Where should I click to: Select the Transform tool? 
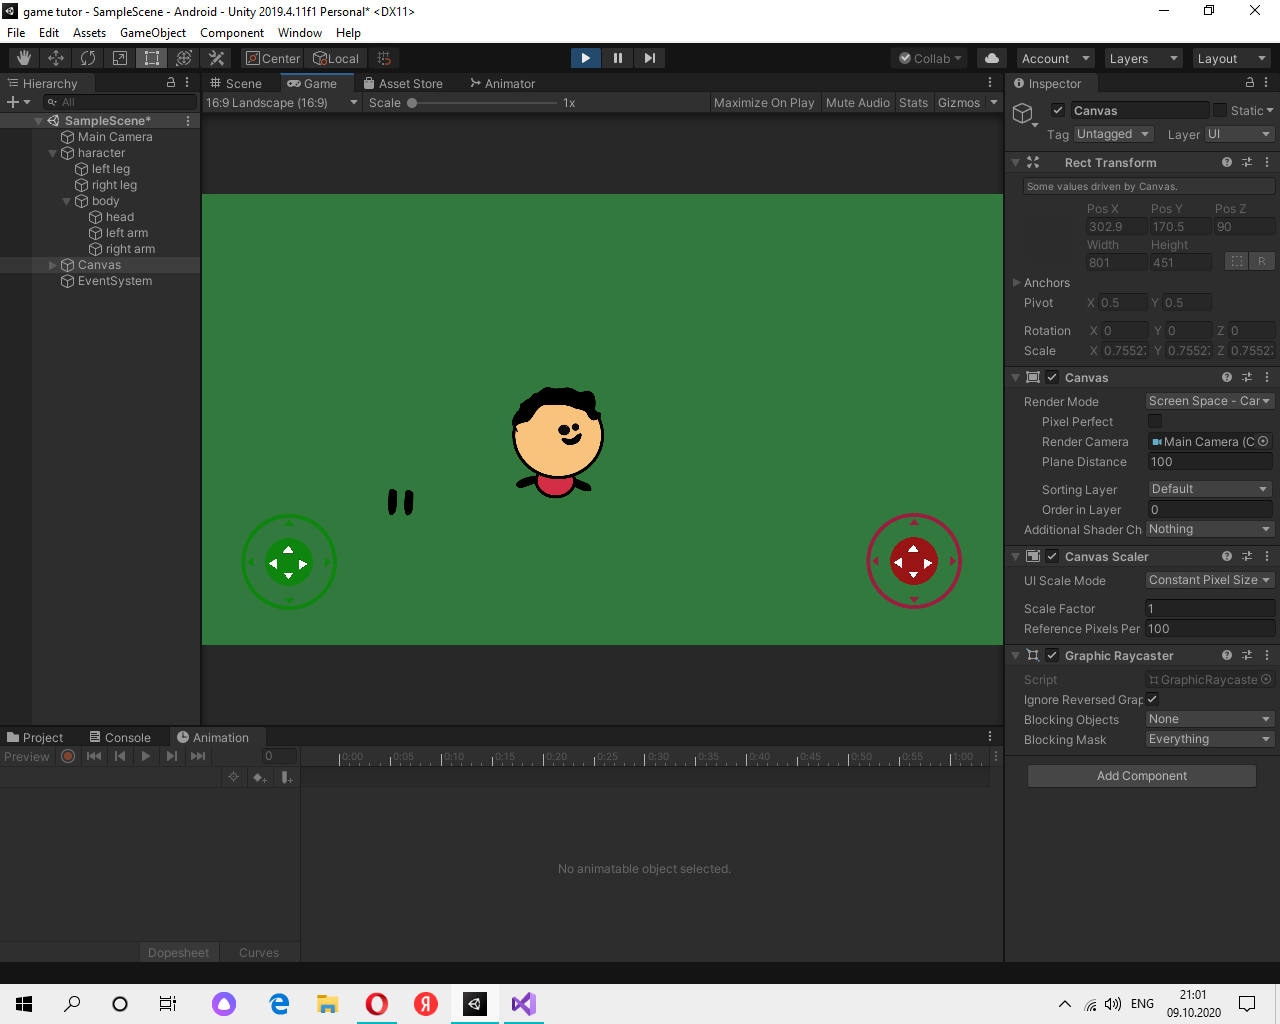tap(184, 58)
